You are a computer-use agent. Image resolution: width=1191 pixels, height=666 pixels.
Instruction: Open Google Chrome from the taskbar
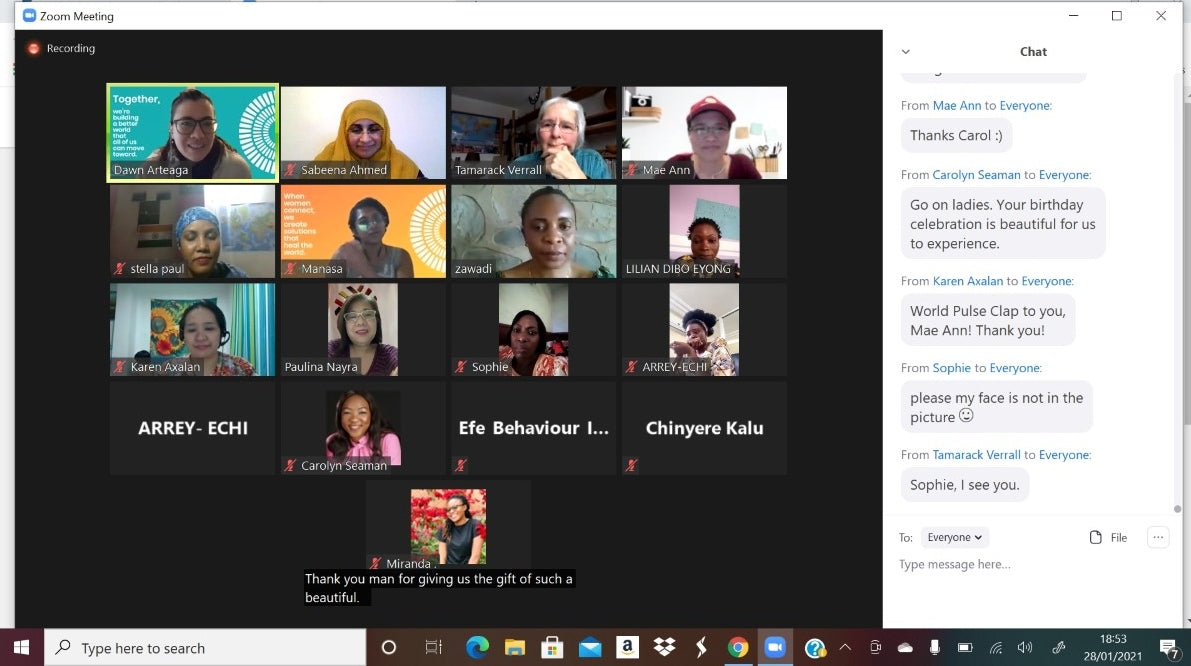point(738,647)
